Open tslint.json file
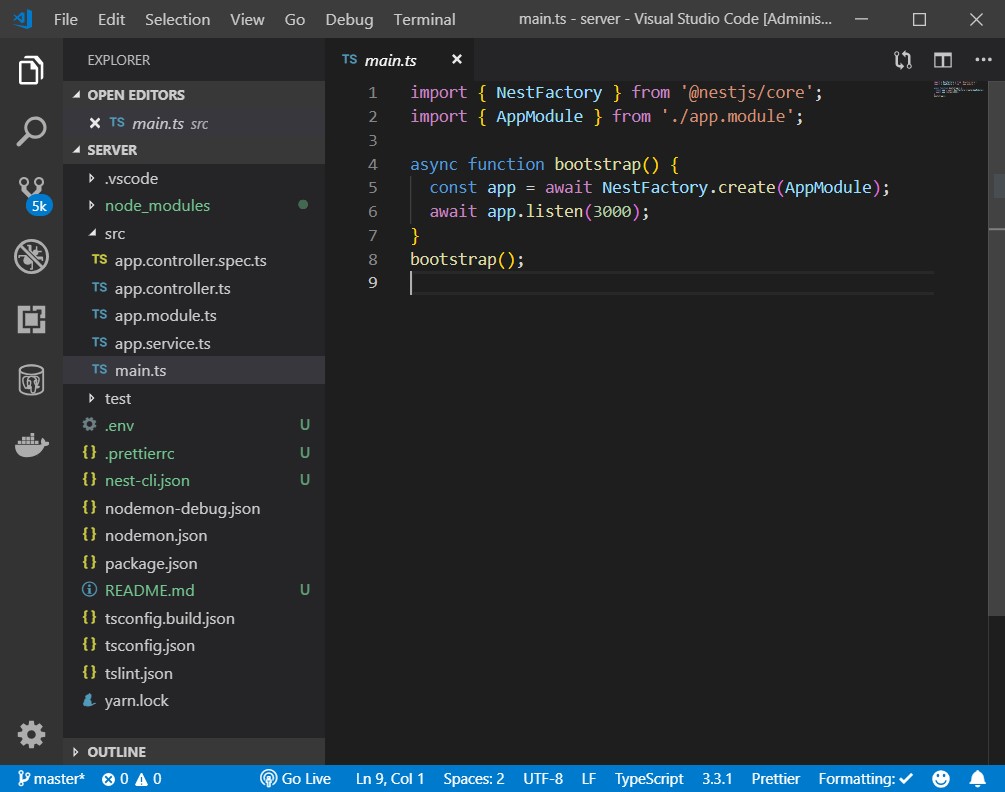The width and height of the screenshot is (1005, 792). coord(194,673)
